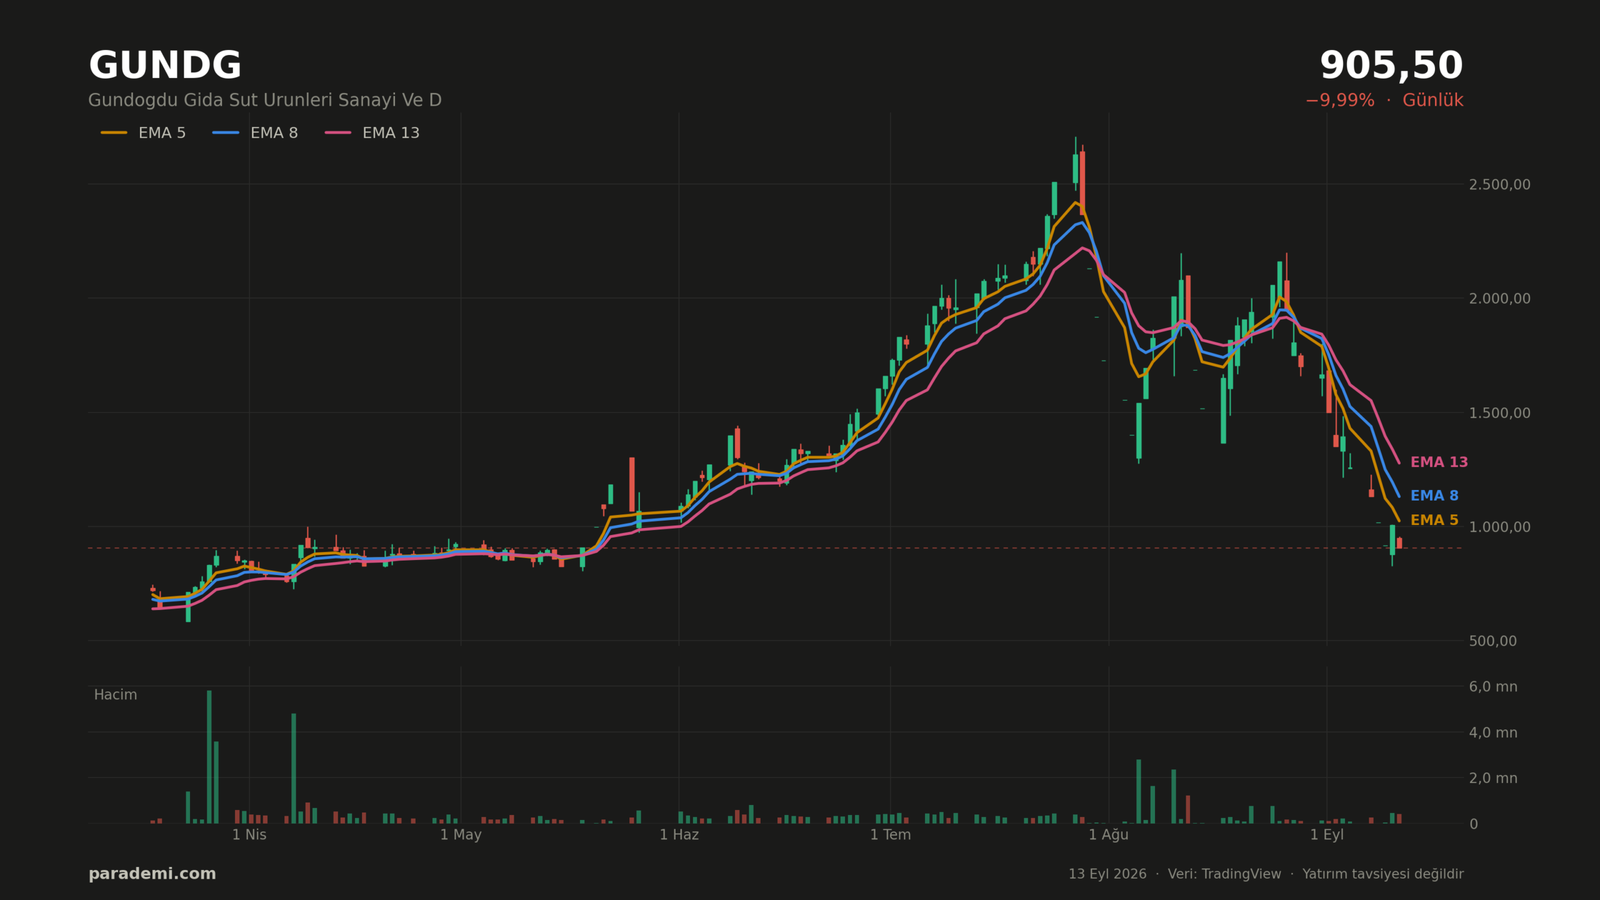Click the 1 Tem date axis label

(x=890, y=834)
